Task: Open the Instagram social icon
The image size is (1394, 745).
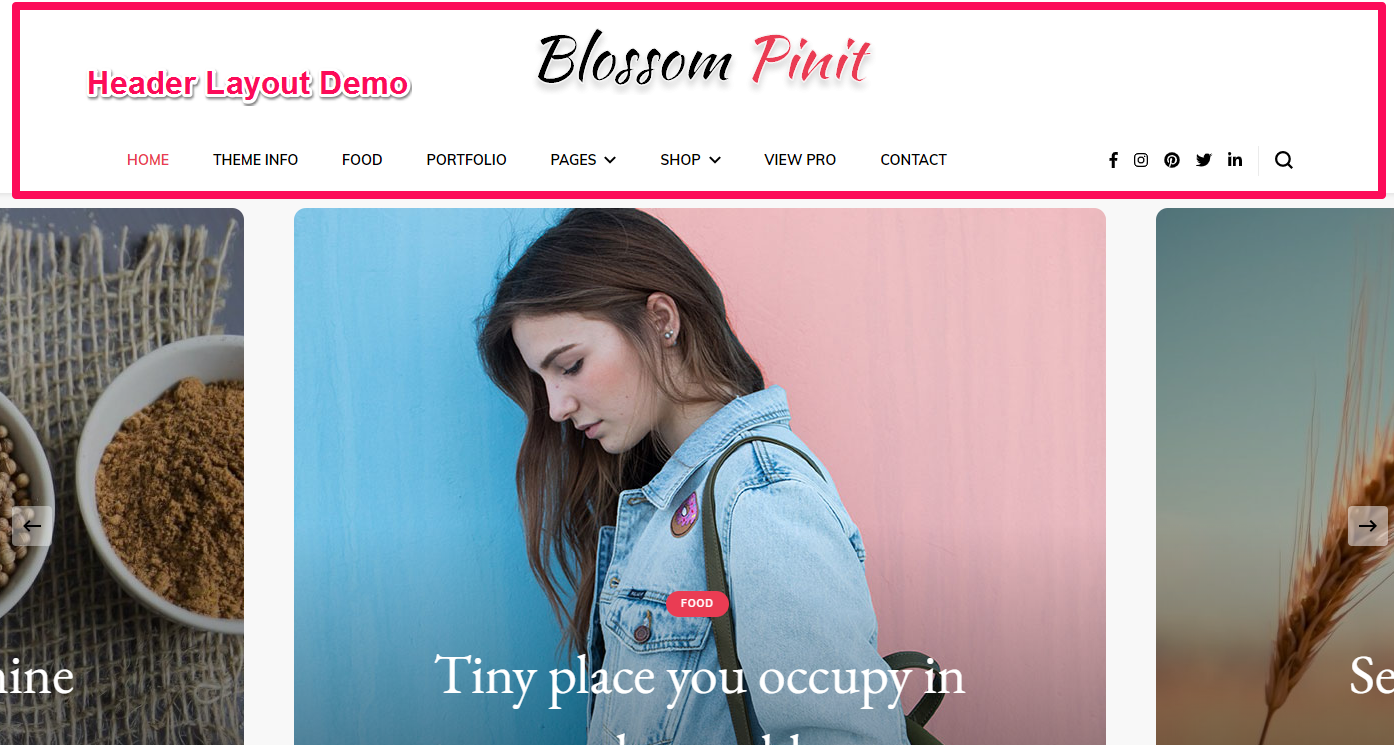Action: click(x=1141, y=160)
